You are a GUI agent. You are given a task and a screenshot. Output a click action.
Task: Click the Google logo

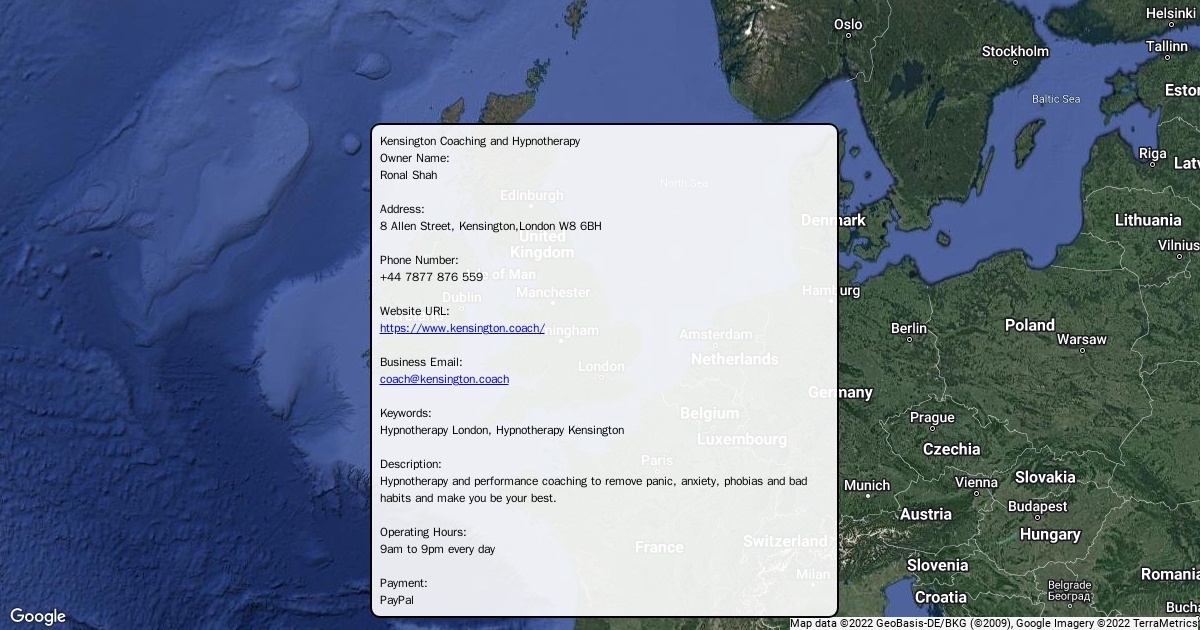(37, 616)
